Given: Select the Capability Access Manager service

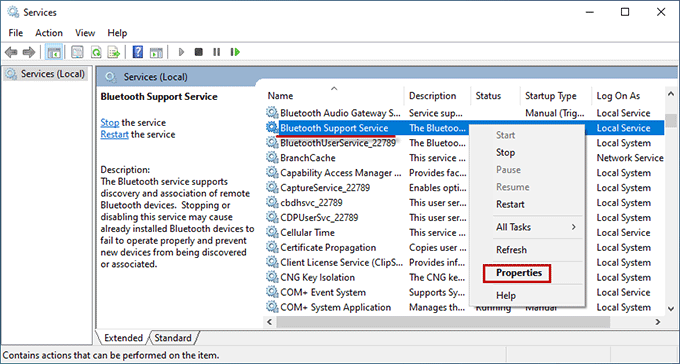Looking at the screenshot, I should pyautogui.click(x=341, y=173).
